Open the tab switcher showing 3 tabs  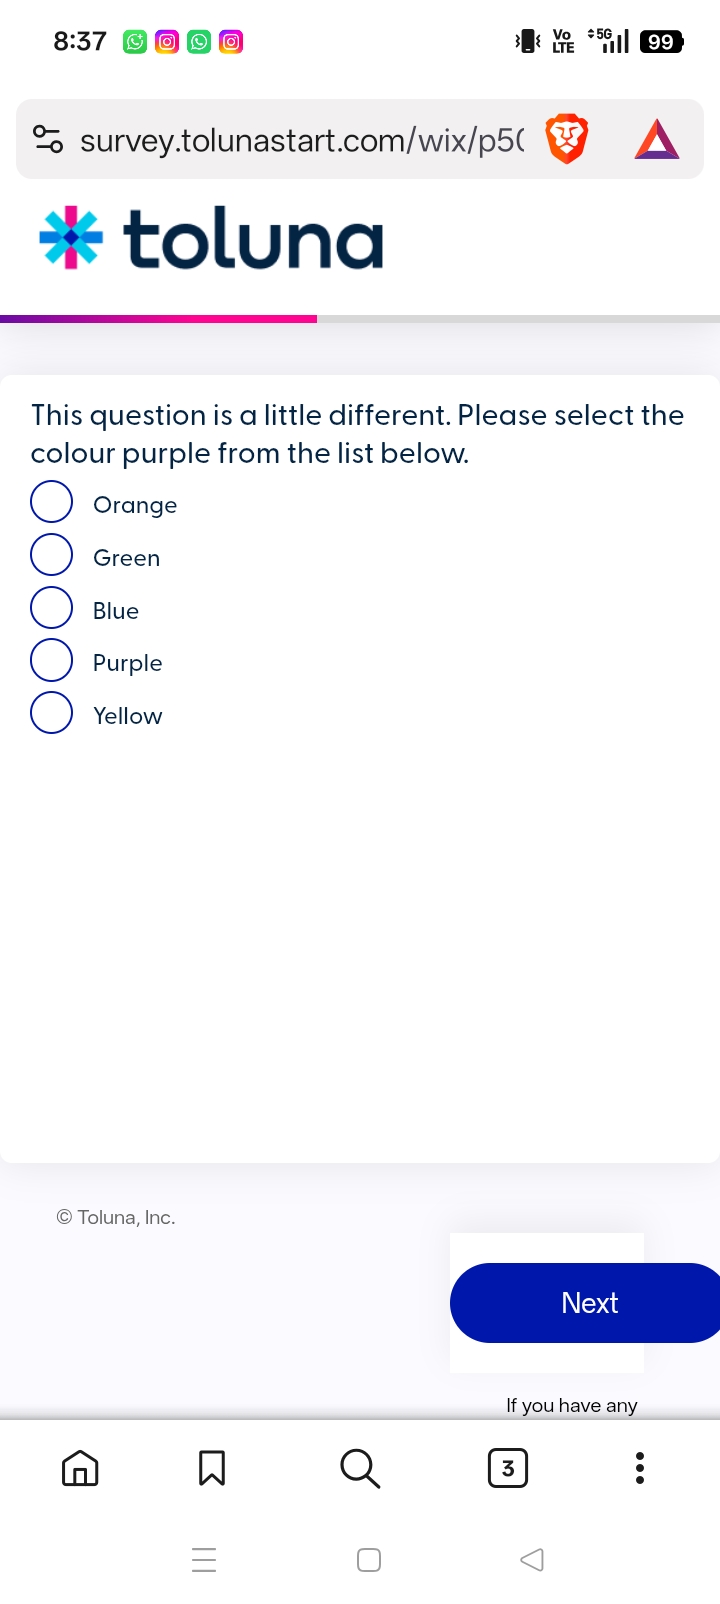(x=508, y=1468)
